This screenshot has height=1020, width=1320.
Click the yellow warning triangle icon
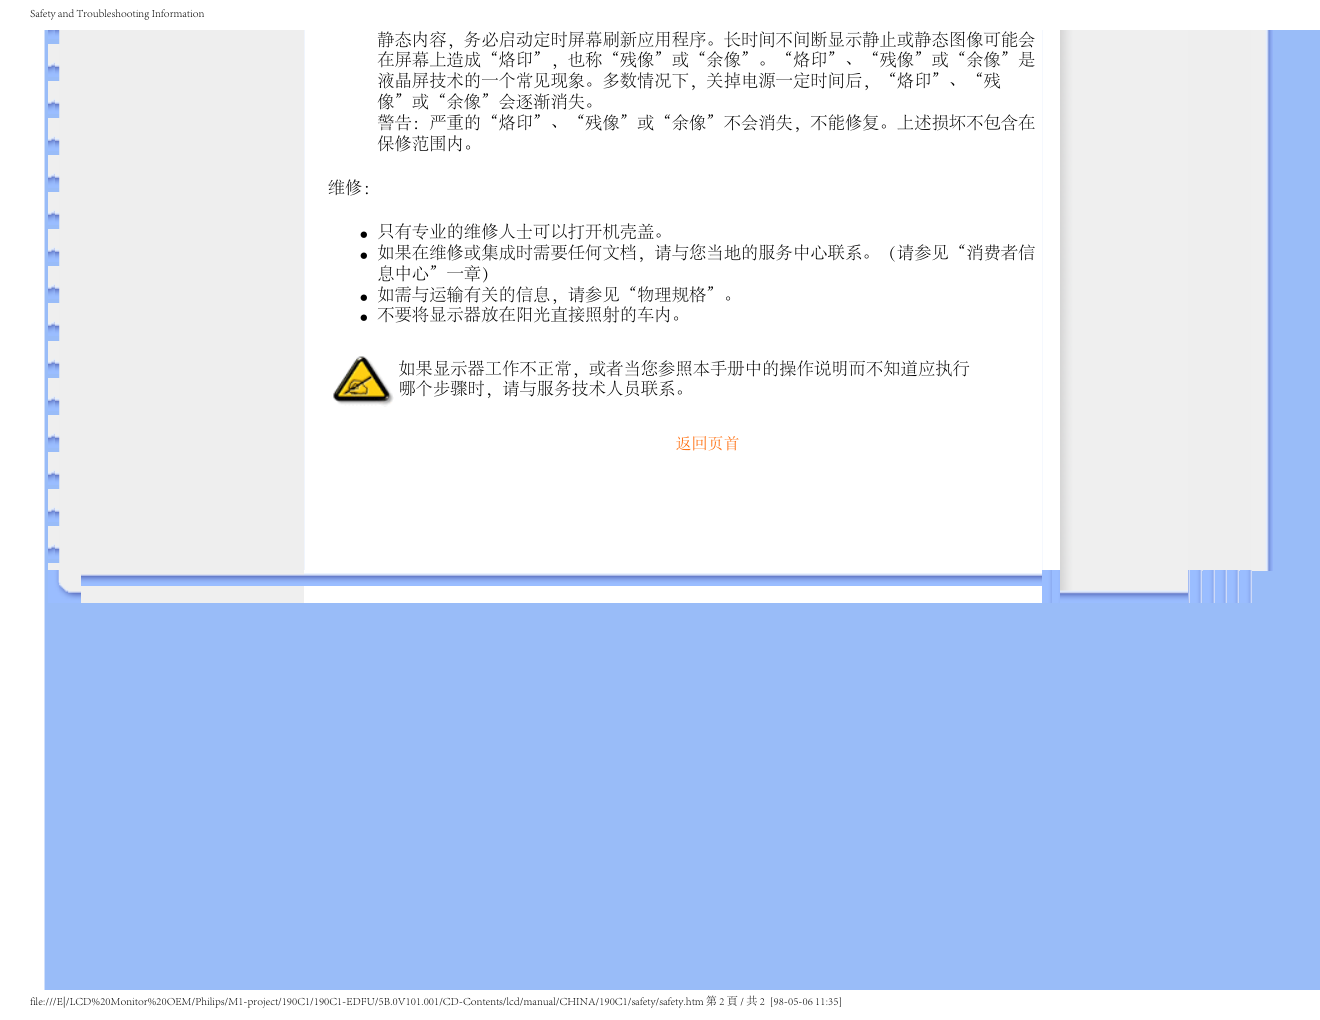click(360, 380)
